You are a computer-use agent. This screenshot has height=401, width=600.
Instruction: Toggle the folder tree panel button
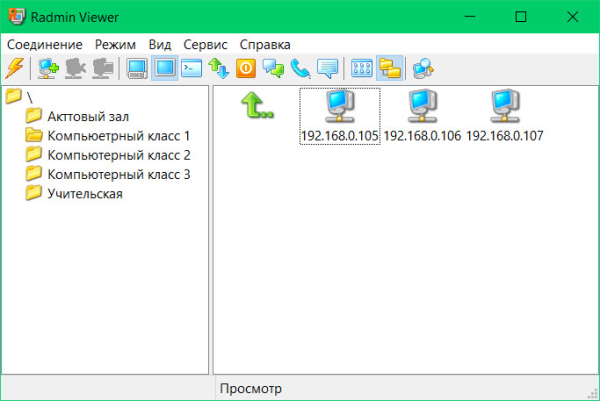(389, 69)
